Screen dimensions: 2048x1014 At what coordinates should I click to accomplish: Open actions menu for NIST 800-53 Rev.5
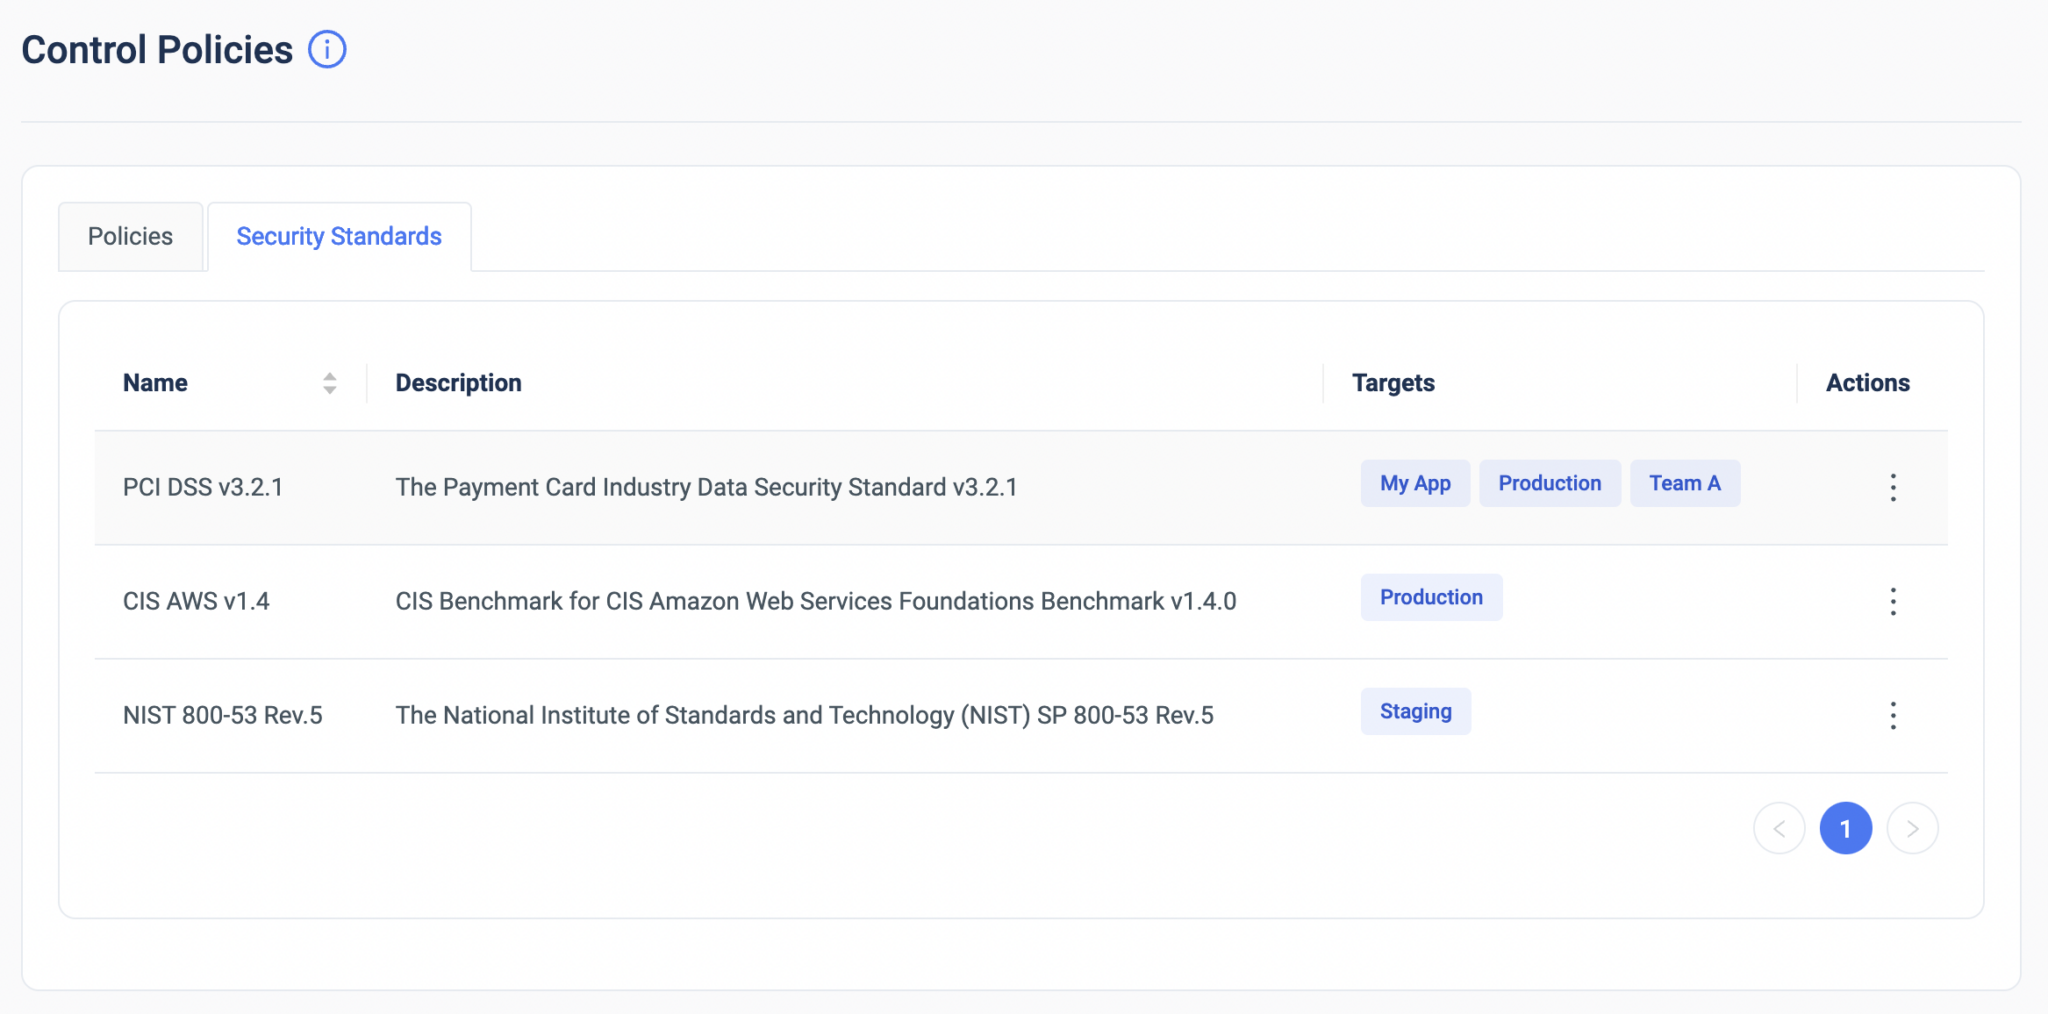(1892, 715)
